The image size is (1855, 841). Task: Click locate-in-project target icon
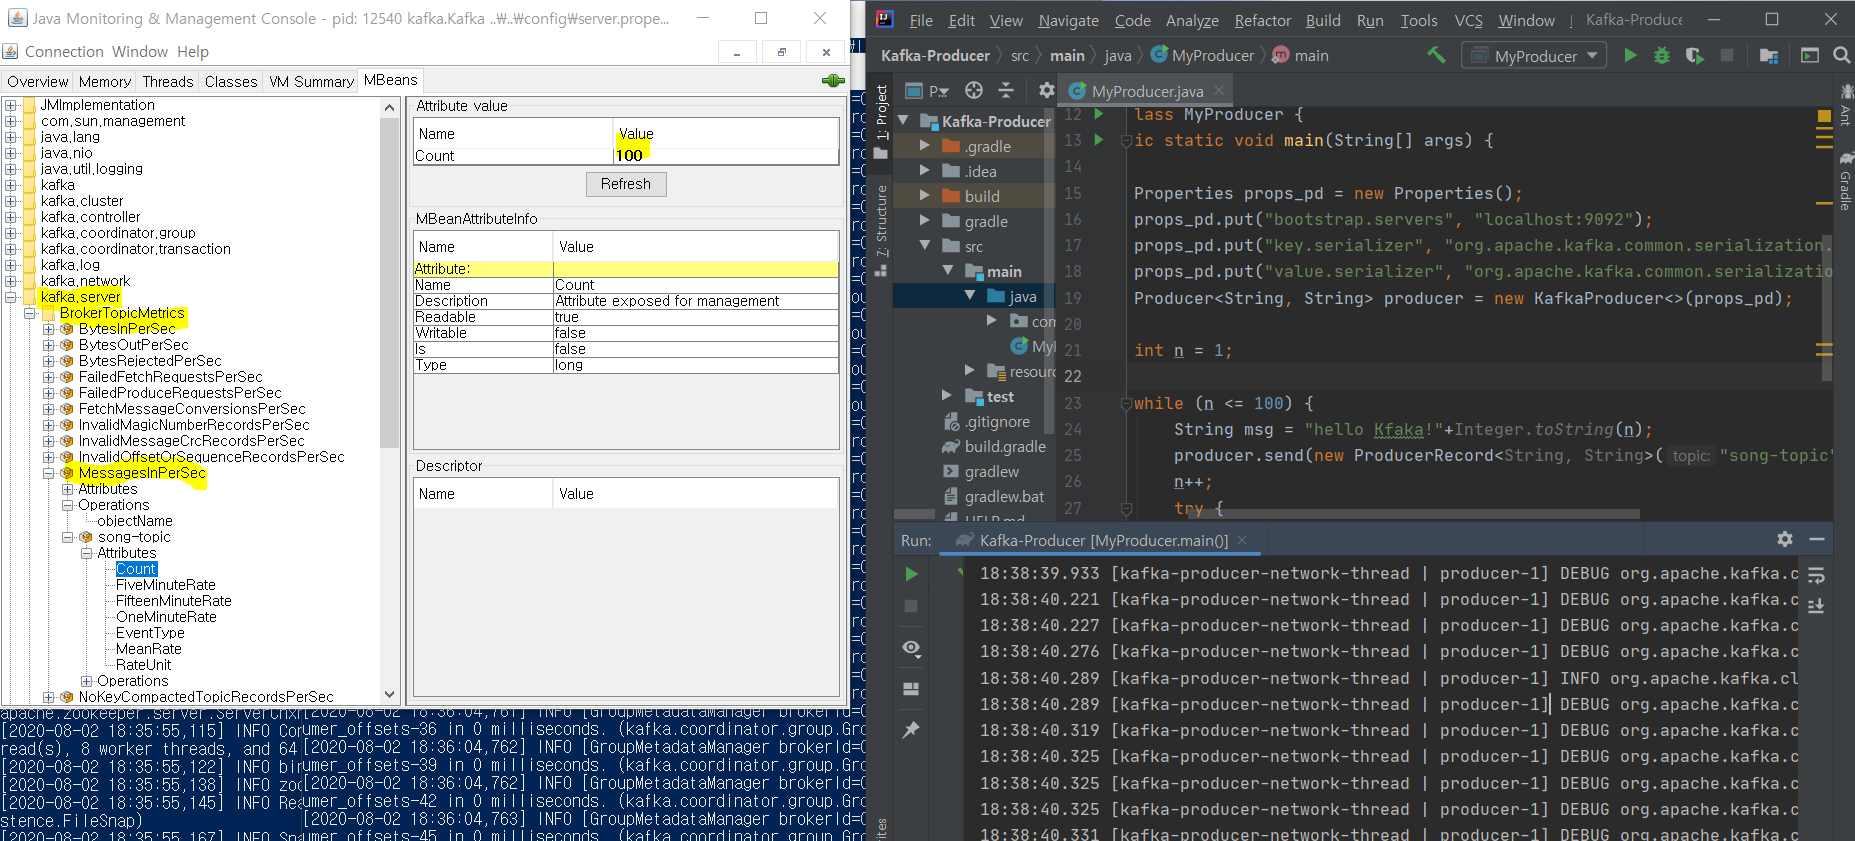(974, 90)
